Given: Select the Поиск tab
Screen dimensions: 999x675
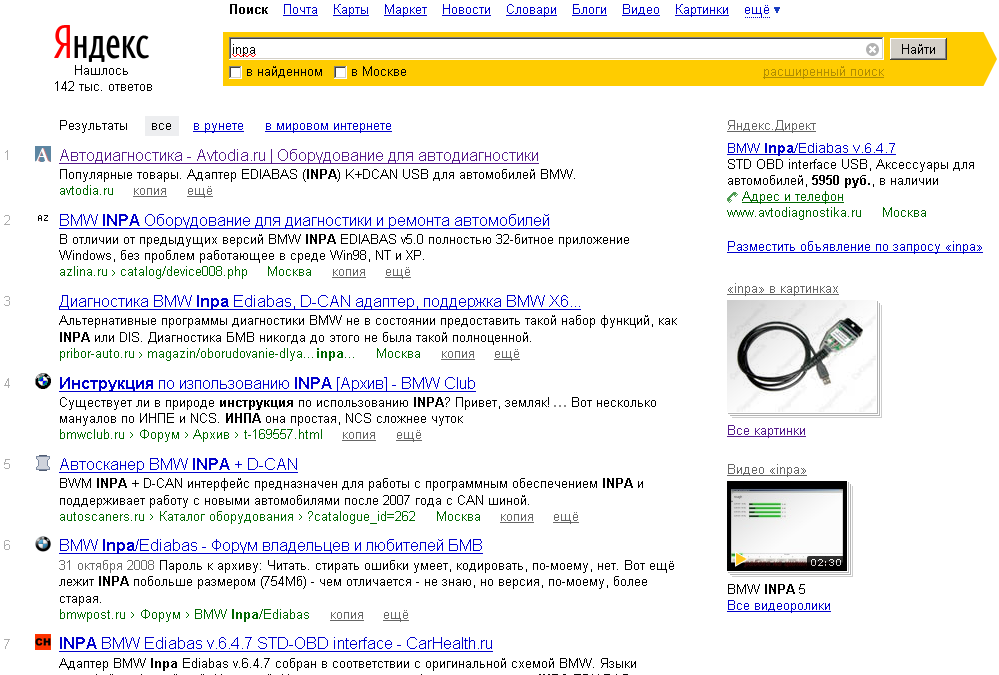Looking at the screenshot, I should tap(248, 10).
